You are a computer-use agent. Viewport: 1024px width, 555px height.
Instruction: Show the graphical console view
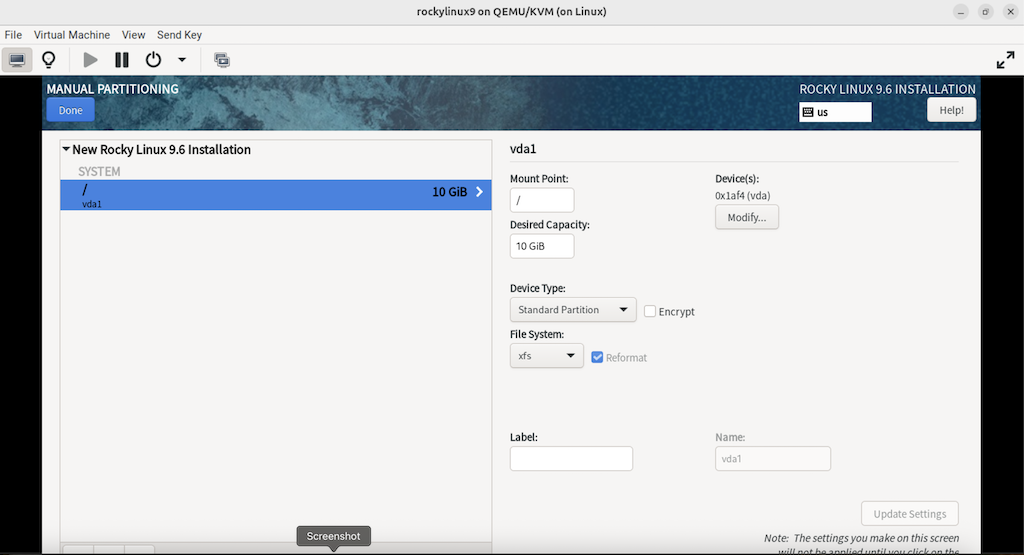pyautogui.click(x=17, y=60)
